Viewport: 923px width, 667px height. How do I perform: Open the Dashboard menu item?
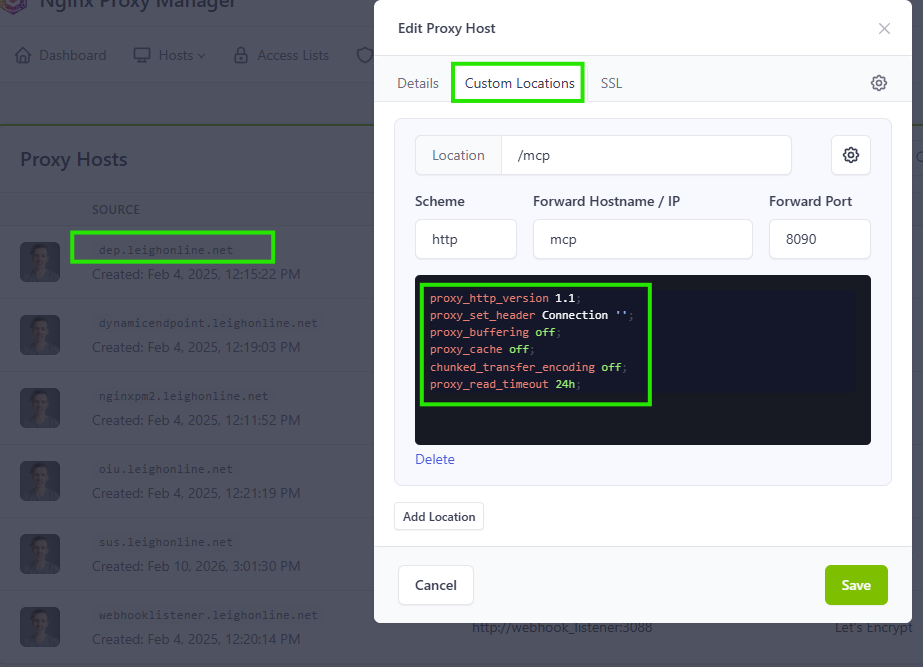pyautogui.click(x=61, y=55)
